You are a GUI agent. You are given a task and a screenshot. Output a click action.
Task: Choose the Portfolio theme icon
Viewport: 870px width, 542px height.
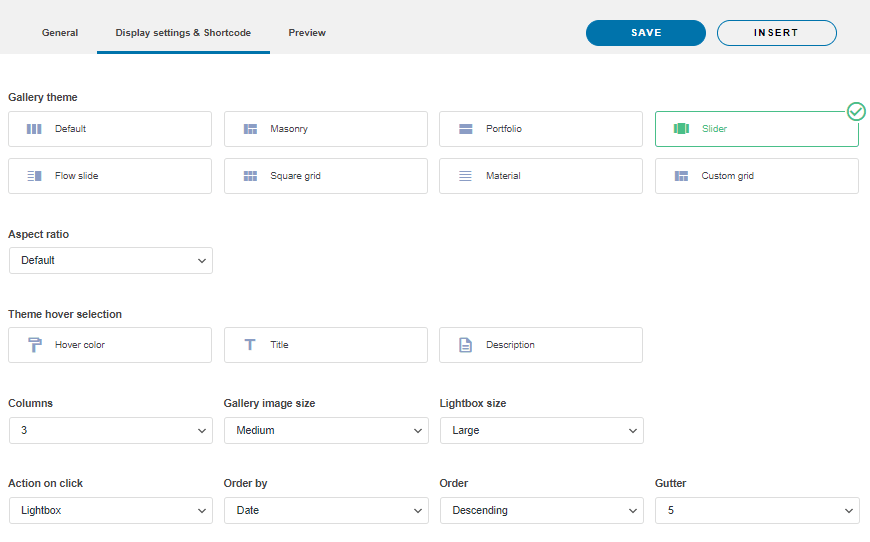coord(465,129)
